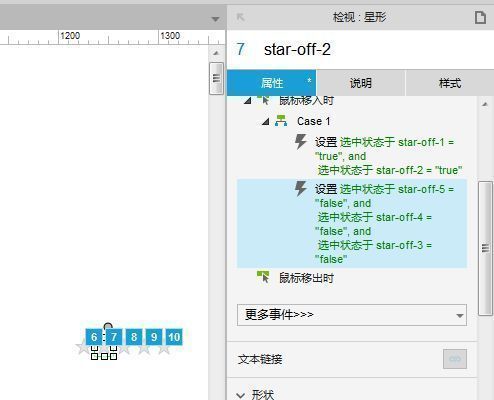Click the canvas scrollbar up arrow
Image resolution: width=494 pixels, height=400 pixels.
[x=216, y=53]
